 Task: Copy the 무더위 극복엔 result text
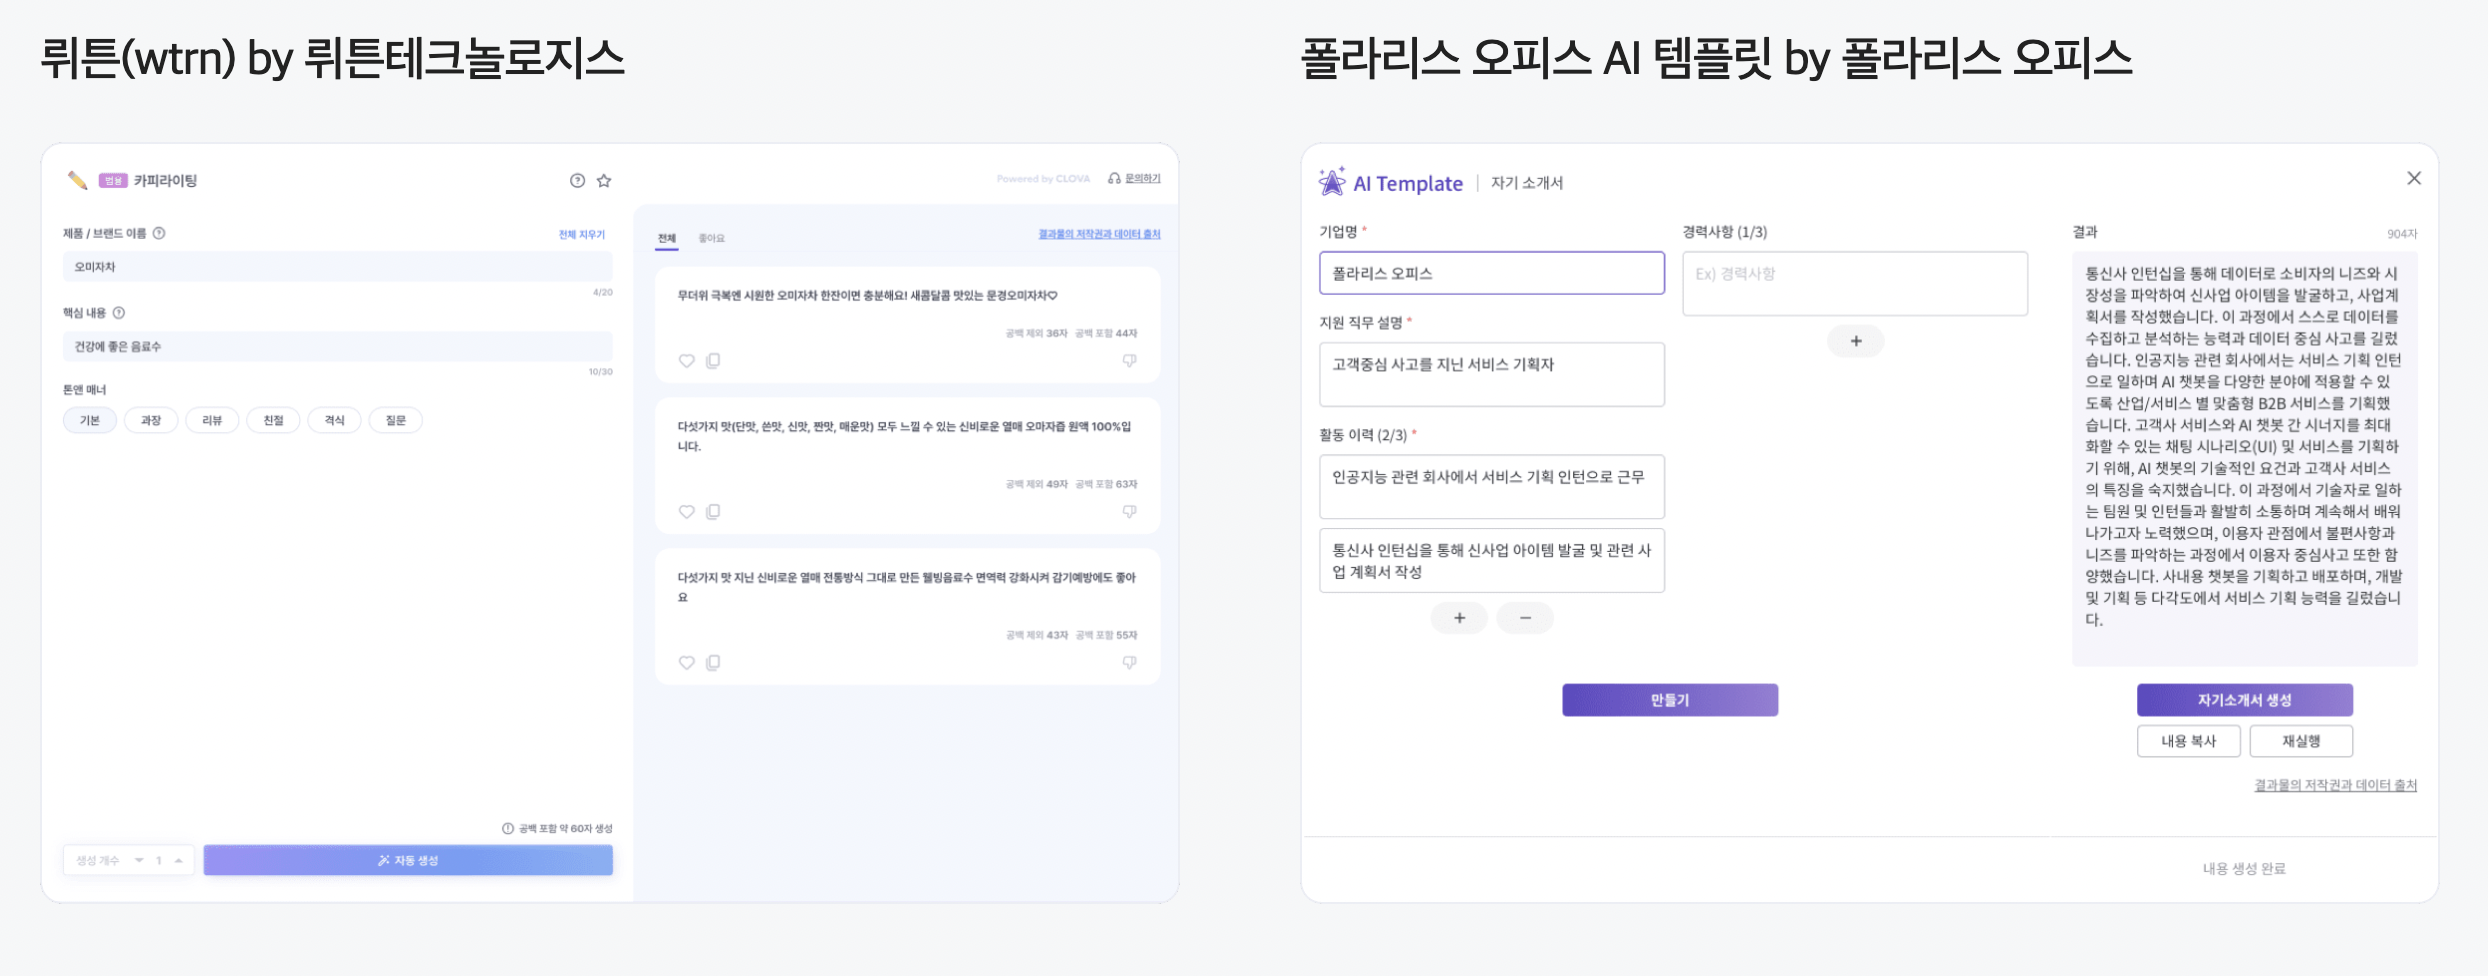coord(713,361)
